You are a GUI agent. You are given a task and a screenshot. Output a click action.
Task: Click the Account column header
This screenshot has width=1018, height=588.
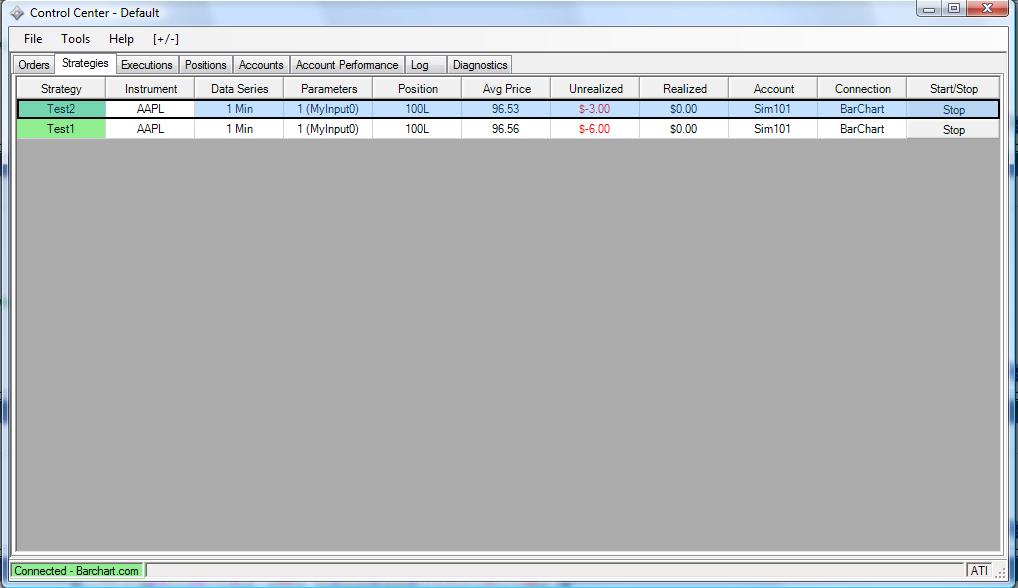tap(773, 89)
